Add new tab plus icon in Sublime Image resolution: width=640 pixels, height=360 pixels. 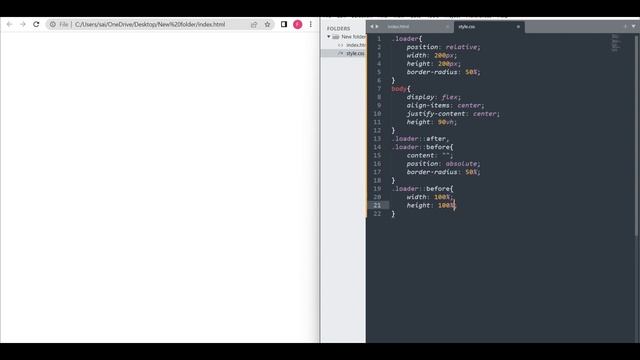[x=625, y=27]
